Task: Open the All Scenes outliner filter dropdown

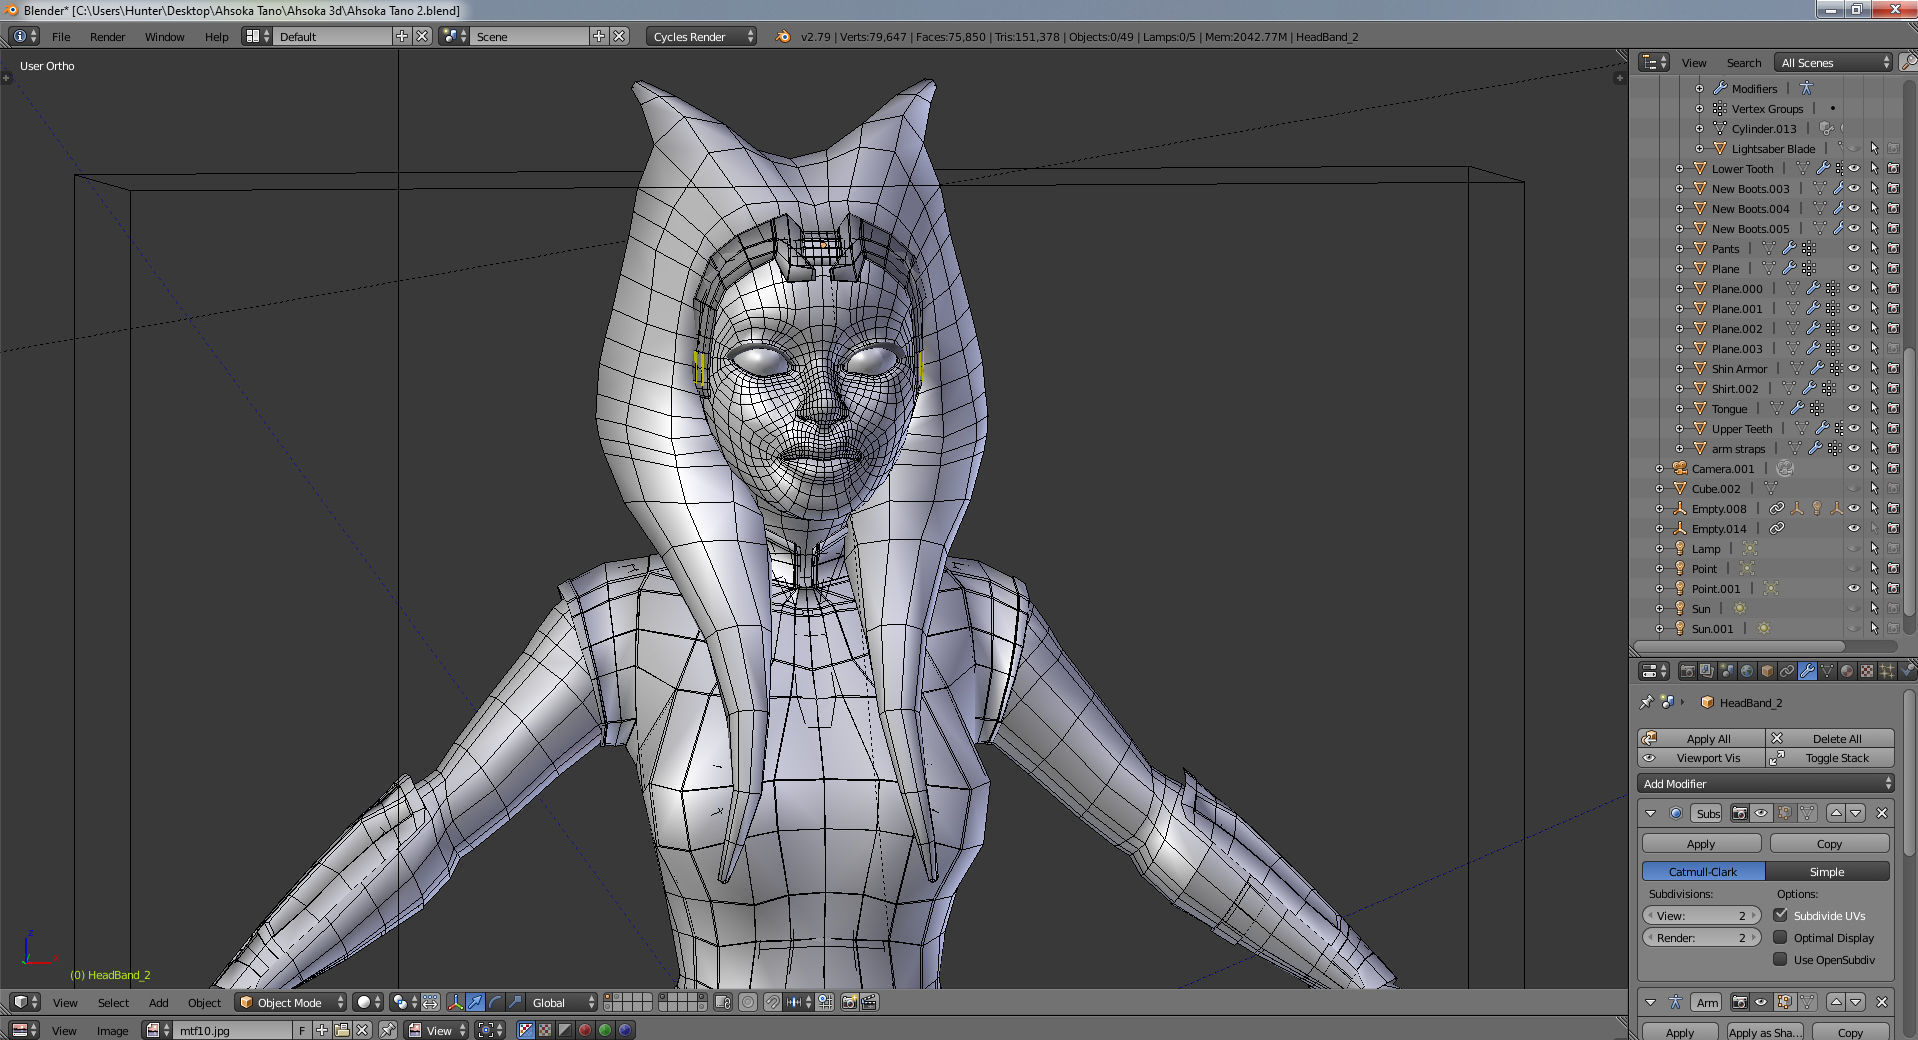Action: (1833, 62)
